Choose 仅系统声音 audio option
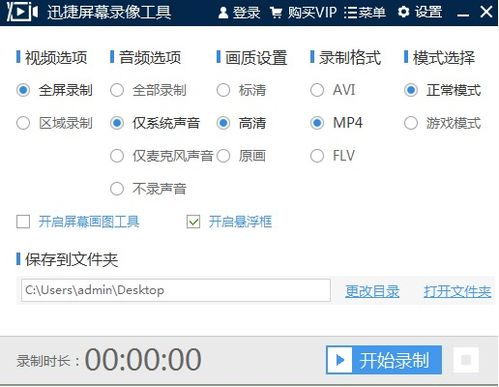The width and height of the screenshot is (499, 387). click(117, 123)
